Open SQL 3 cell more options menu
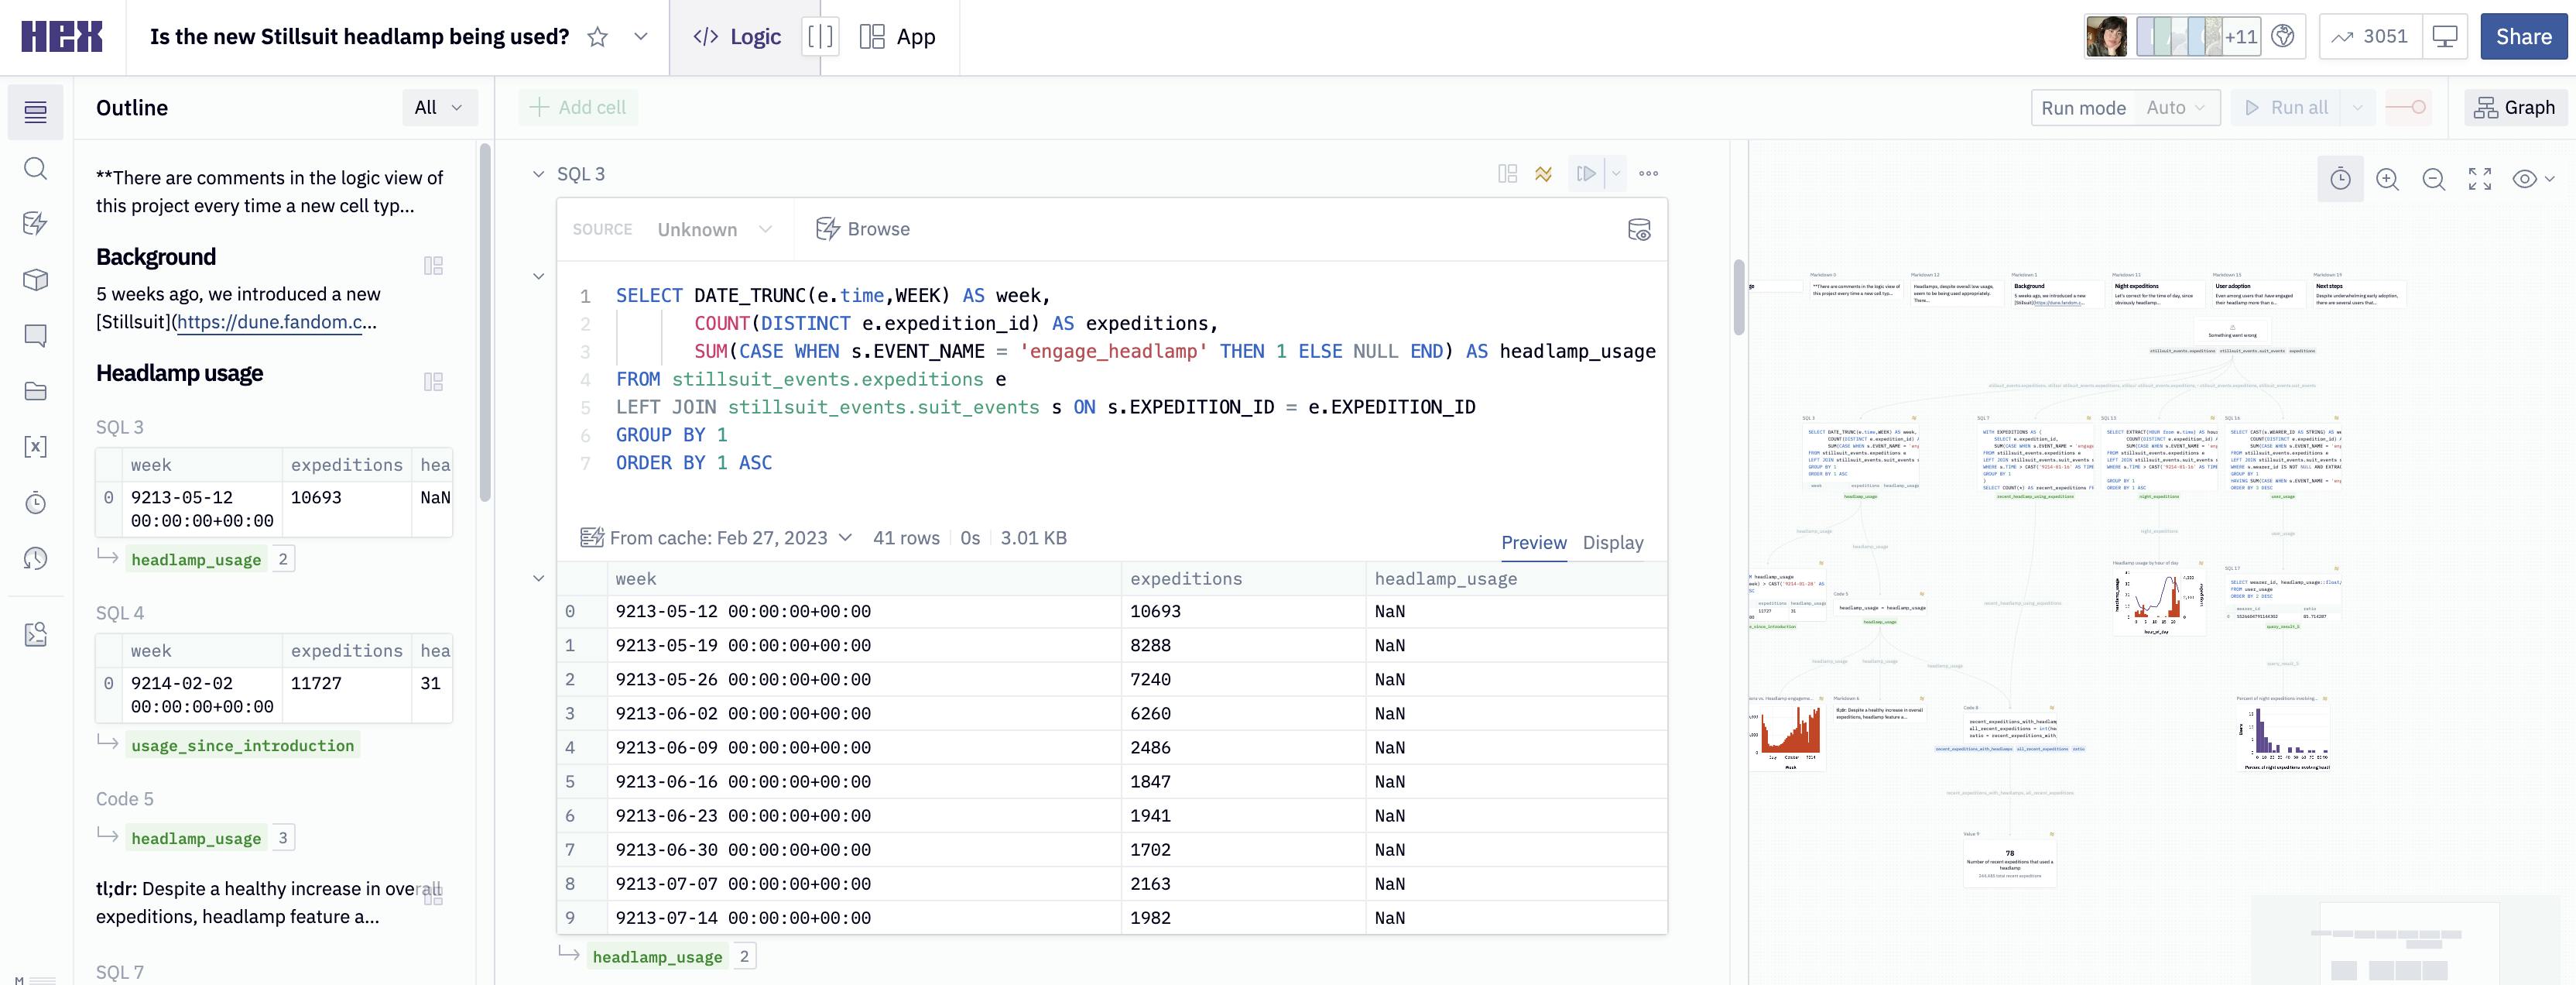Screen dimensions: 2576x985 (x=1648, y=174)
